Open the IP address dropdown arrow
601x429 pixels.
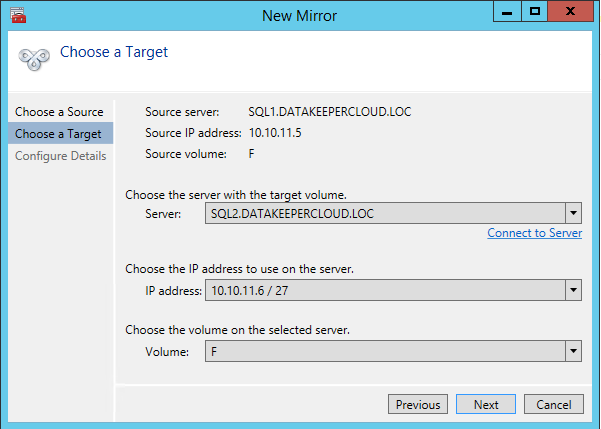click(x=573, y=291)
